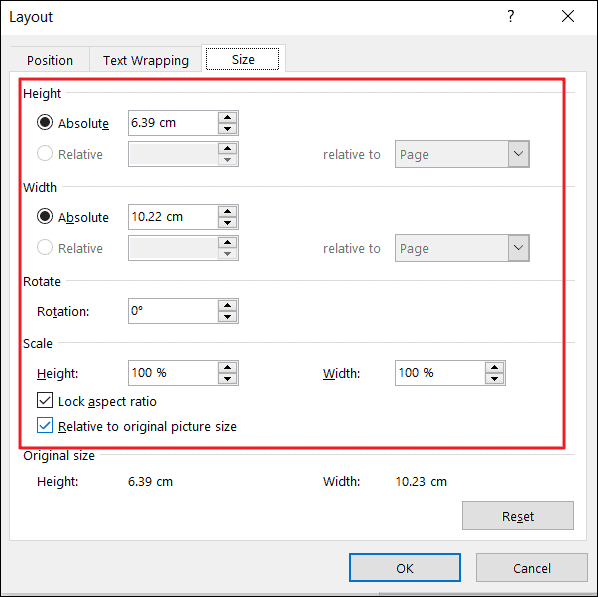Click the Rotation down arrow stepper
Screen dimensions: 598x597
pyautogui.click(x=228, y=317)
